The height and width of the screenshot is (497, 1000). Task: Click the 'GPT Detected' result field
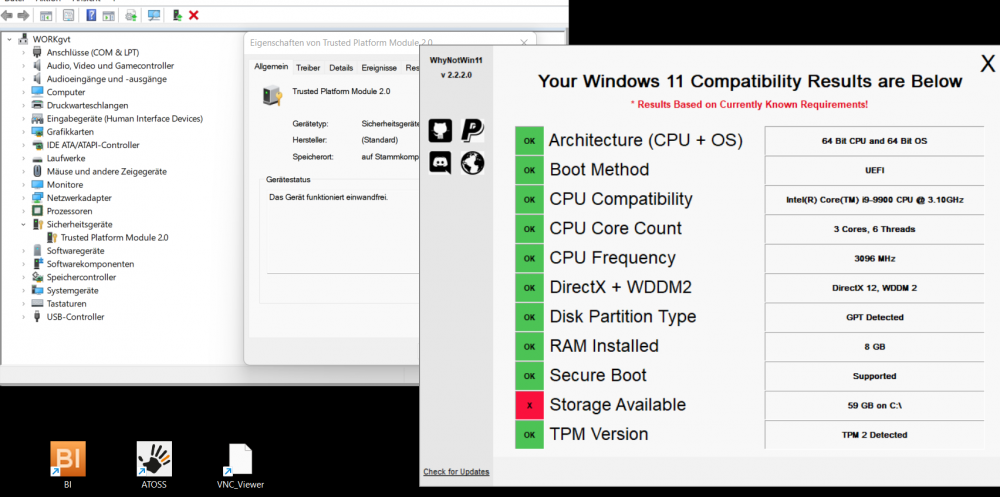(874, 317)
